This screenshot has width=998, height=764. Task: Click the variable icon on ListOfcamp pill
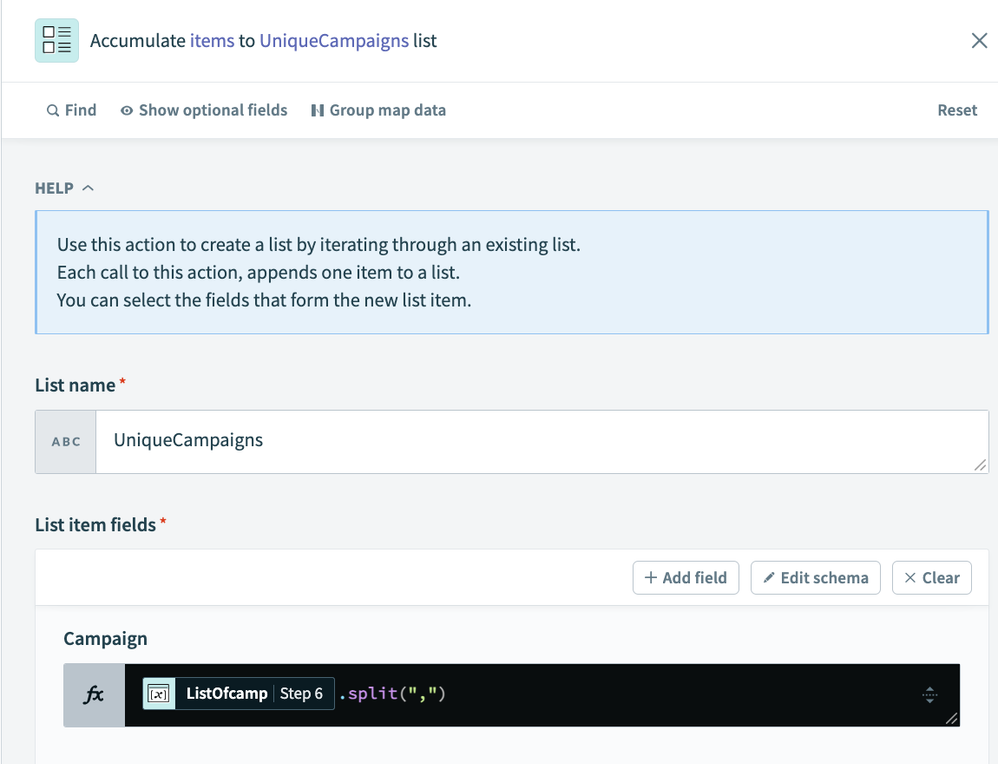[x=158, y=694]
